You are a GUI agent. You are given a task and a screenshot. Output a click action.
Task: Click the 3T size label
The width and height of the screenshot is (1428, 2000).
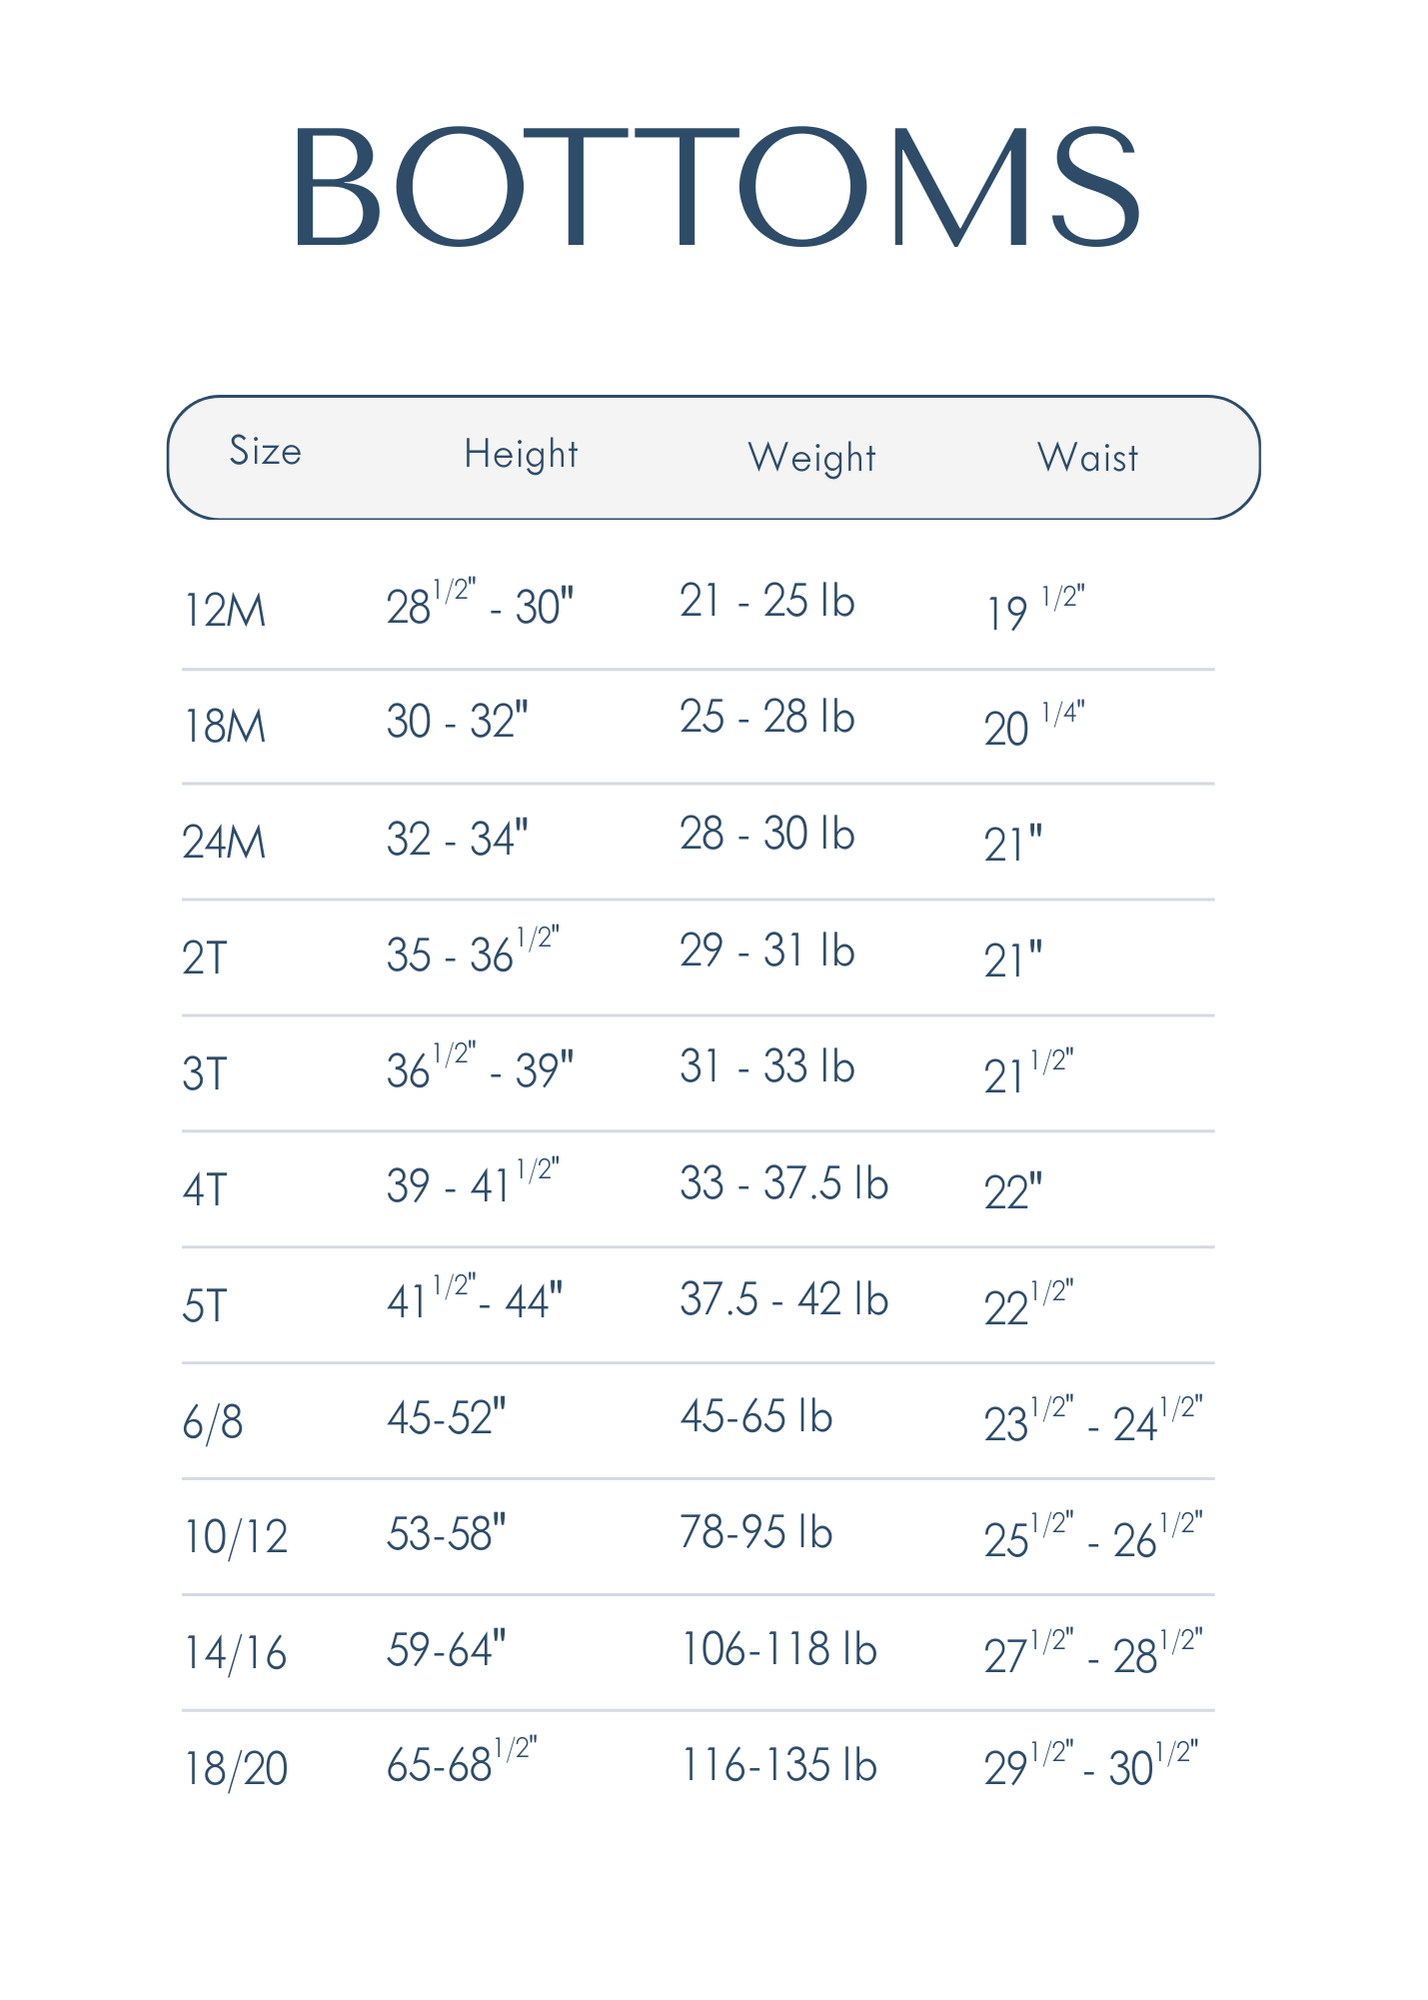pos(205,1074)
